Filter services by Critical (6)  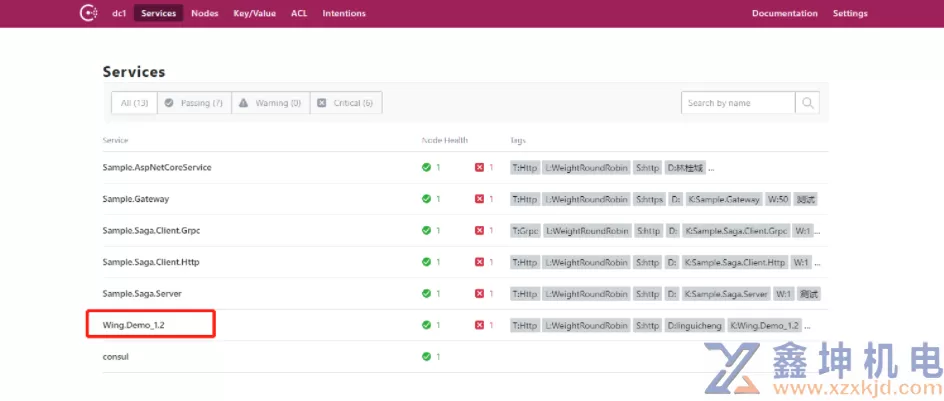pos(346,103)
